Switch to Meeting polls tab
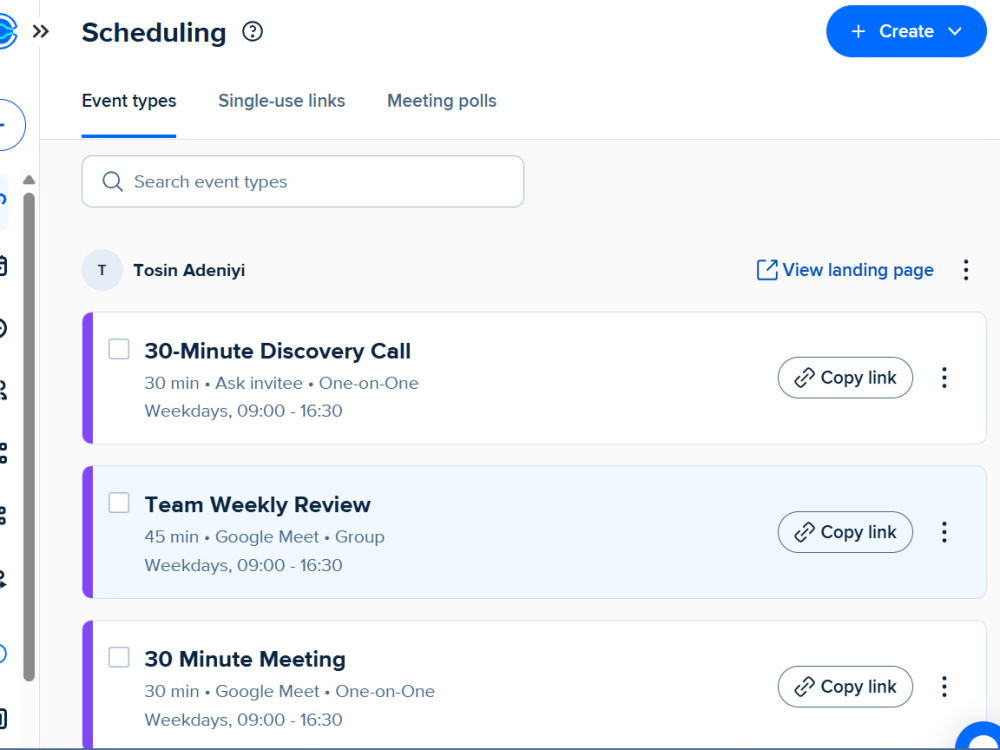 click(441, 101)
